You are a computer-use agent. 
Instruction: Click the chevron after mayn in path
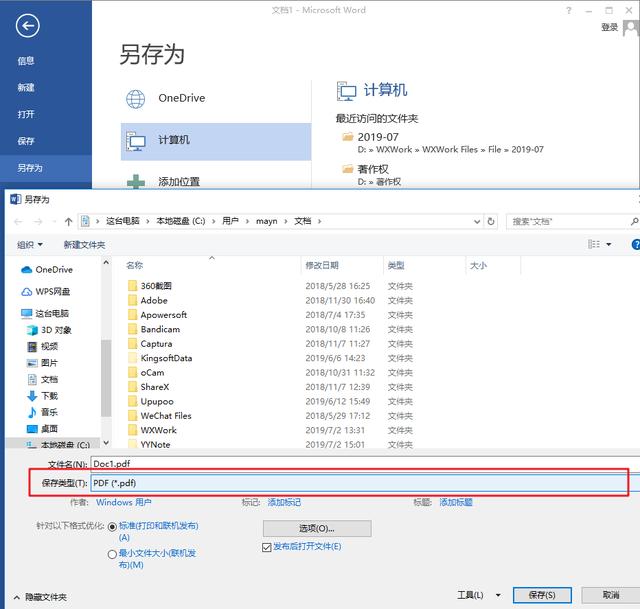[286, 221]
